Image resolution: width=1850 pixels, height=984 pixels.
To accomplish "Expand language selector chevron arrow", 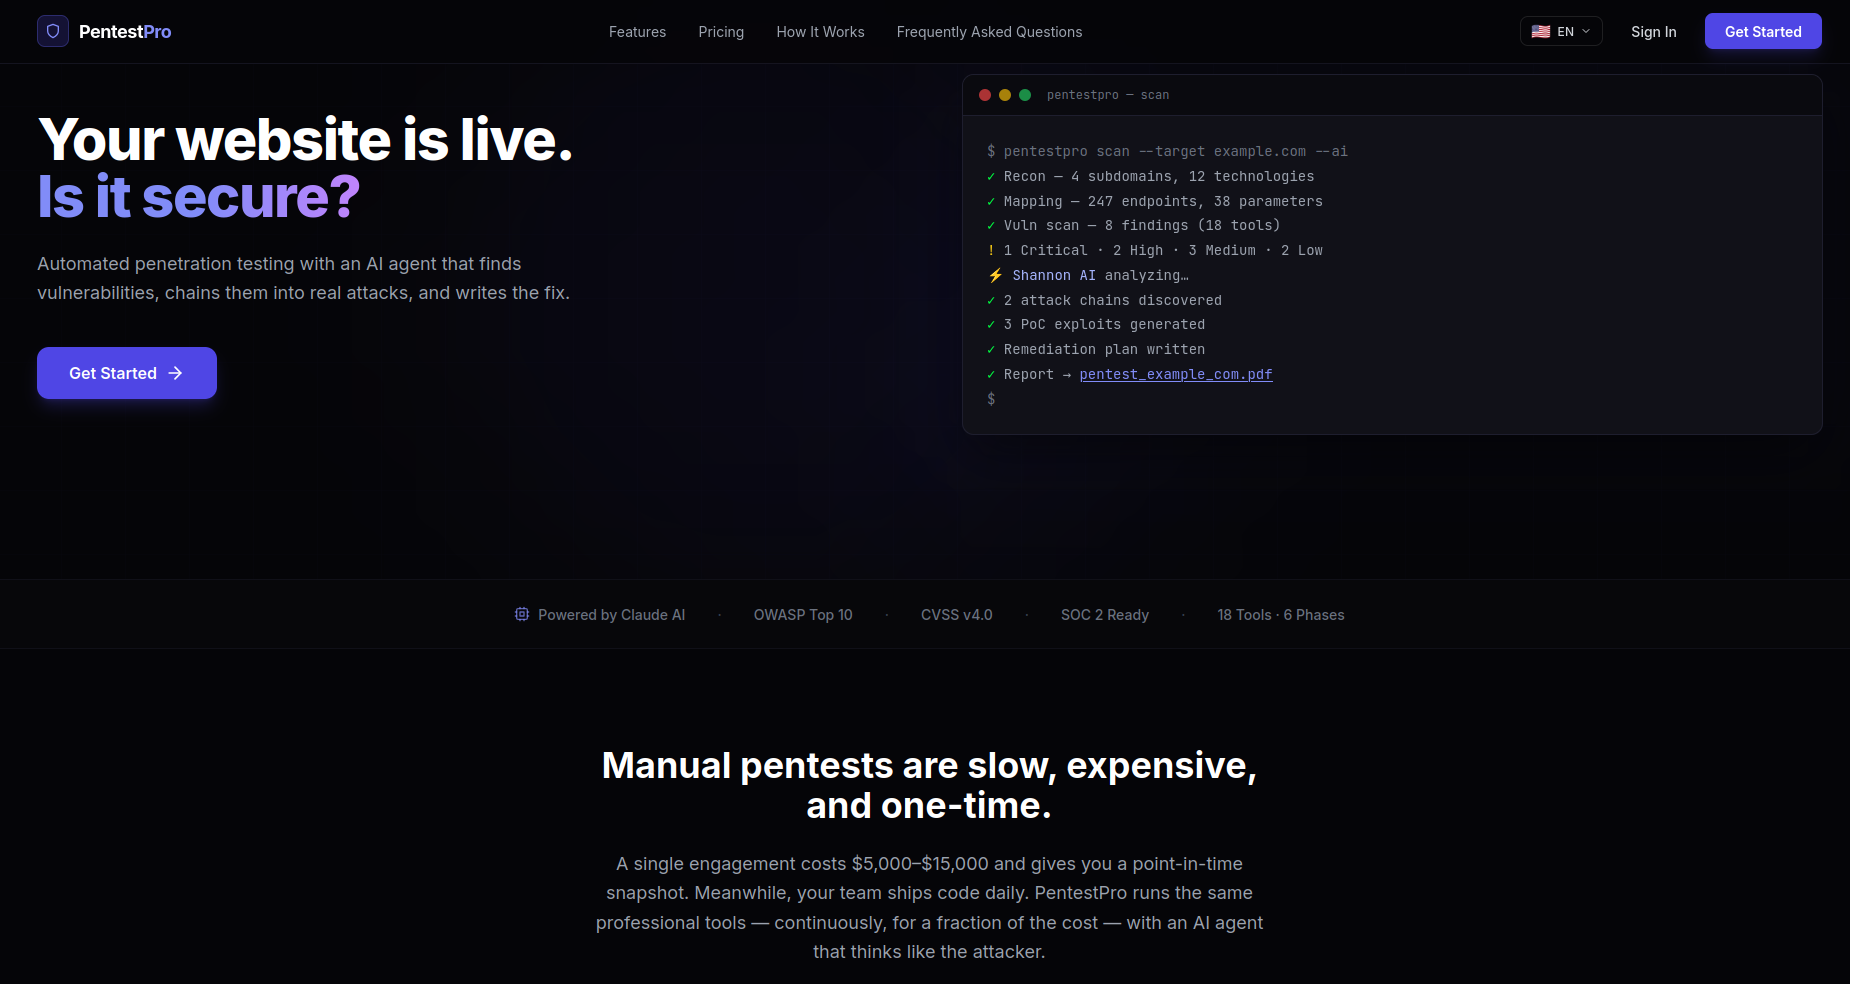I will (x=1586, y=32).
